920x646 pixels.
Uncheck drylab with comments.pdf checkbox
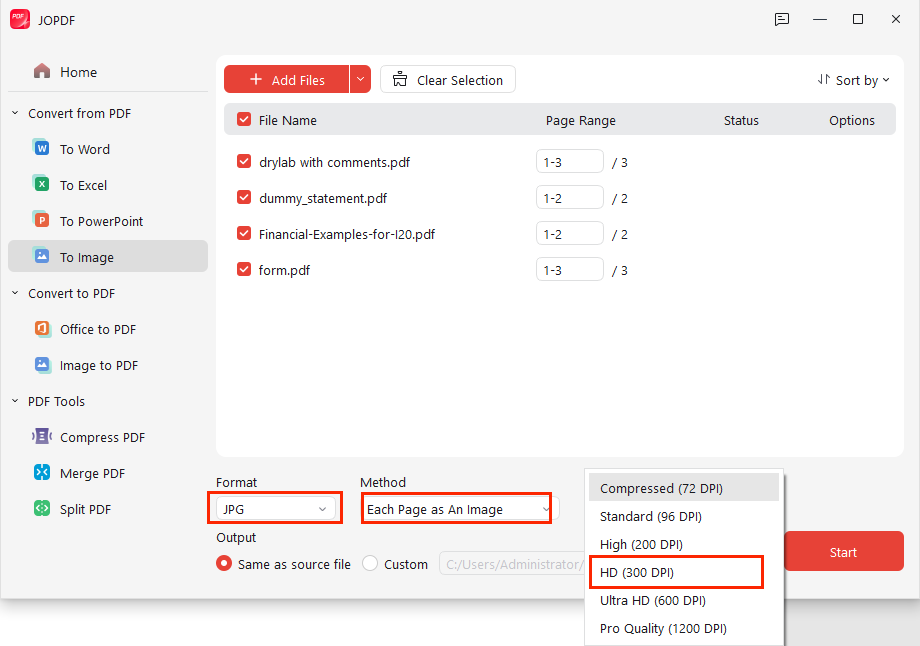(244, 161)
